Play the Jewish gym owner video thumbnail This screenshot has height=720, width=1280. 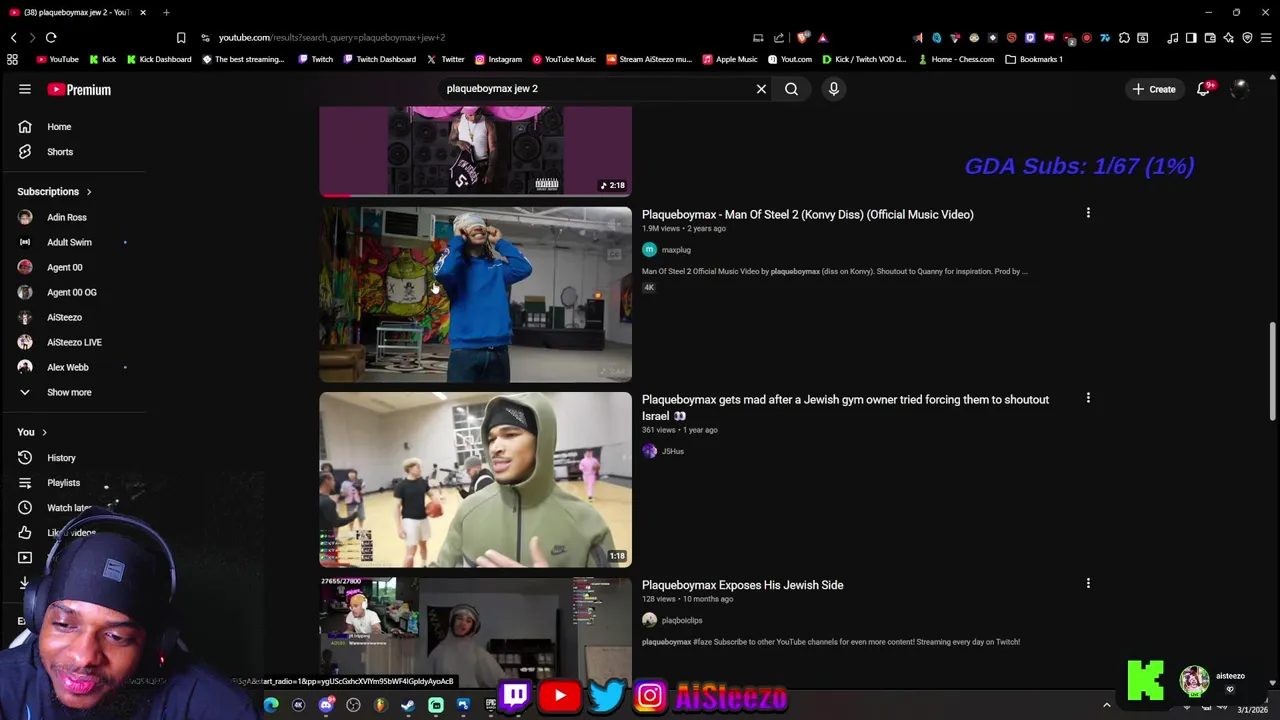tap(475, 480)
